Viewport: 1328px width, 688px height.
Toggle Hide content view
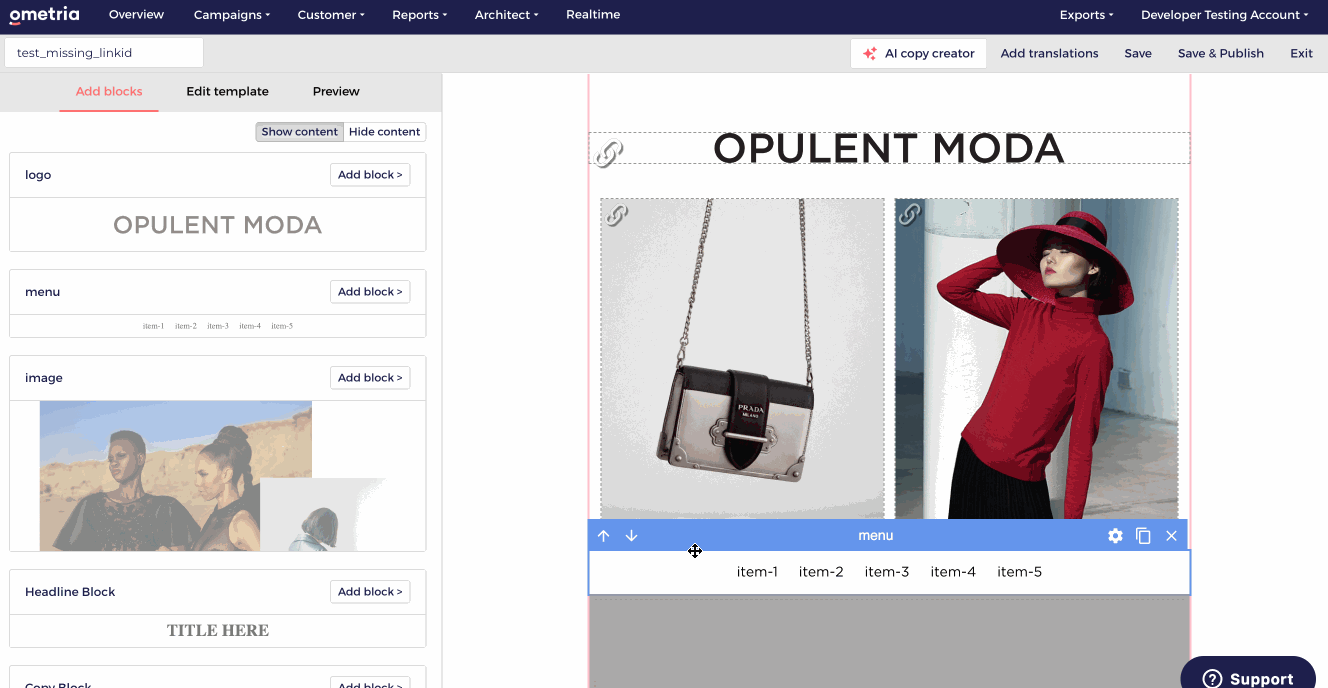click(385, 132)
